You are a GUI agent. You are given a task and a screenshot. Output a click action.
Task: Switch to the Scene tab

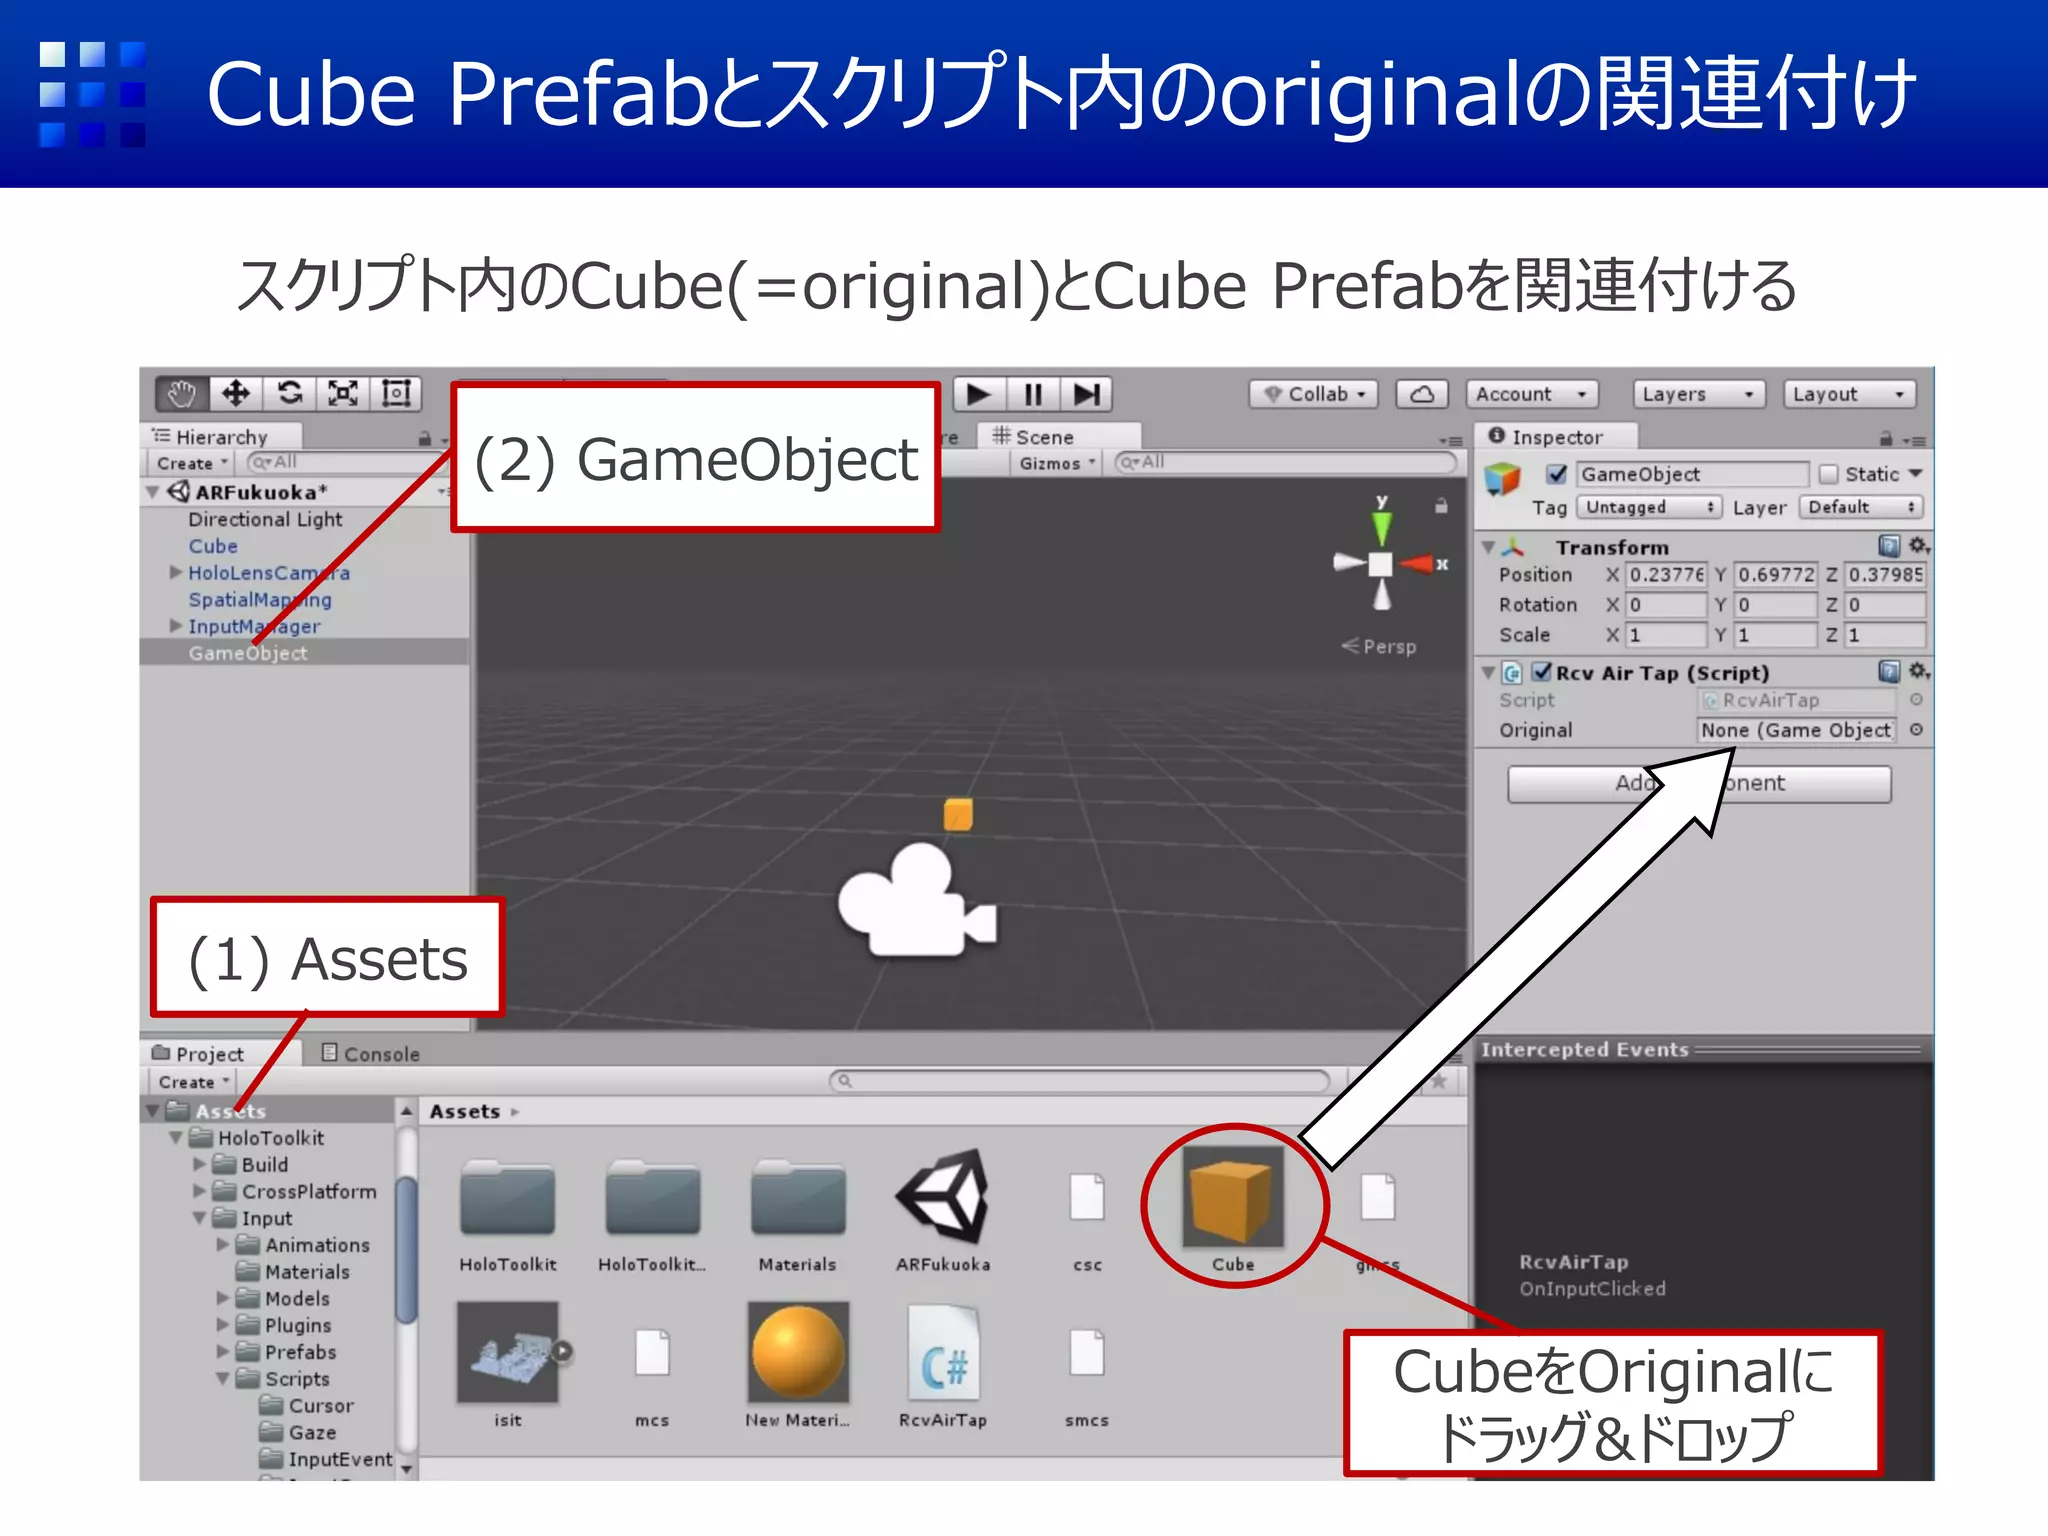(x=1060, y=437)
